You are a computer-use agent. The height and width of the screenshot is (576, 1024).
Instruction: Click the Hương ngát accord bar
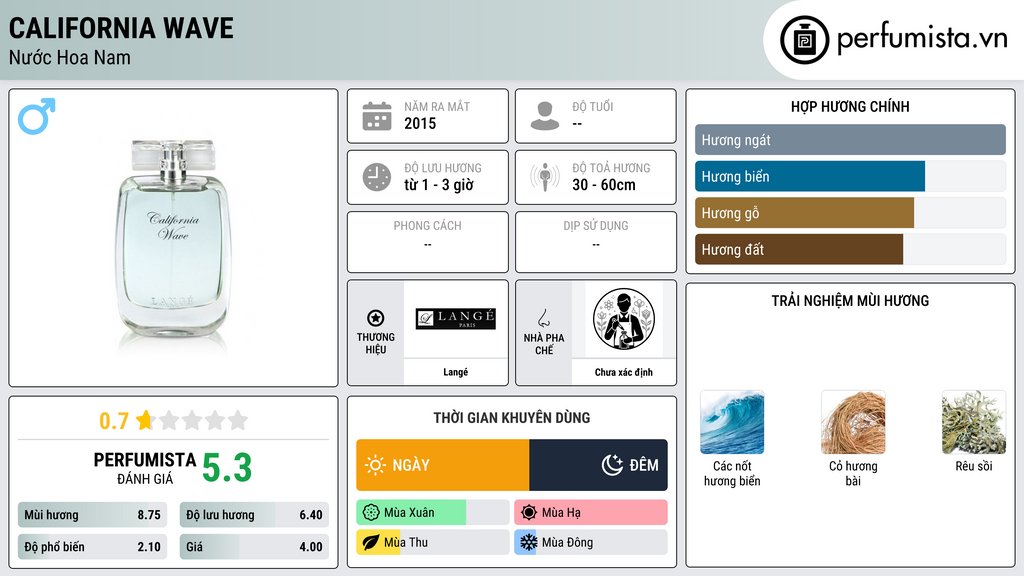coord(850,140)
